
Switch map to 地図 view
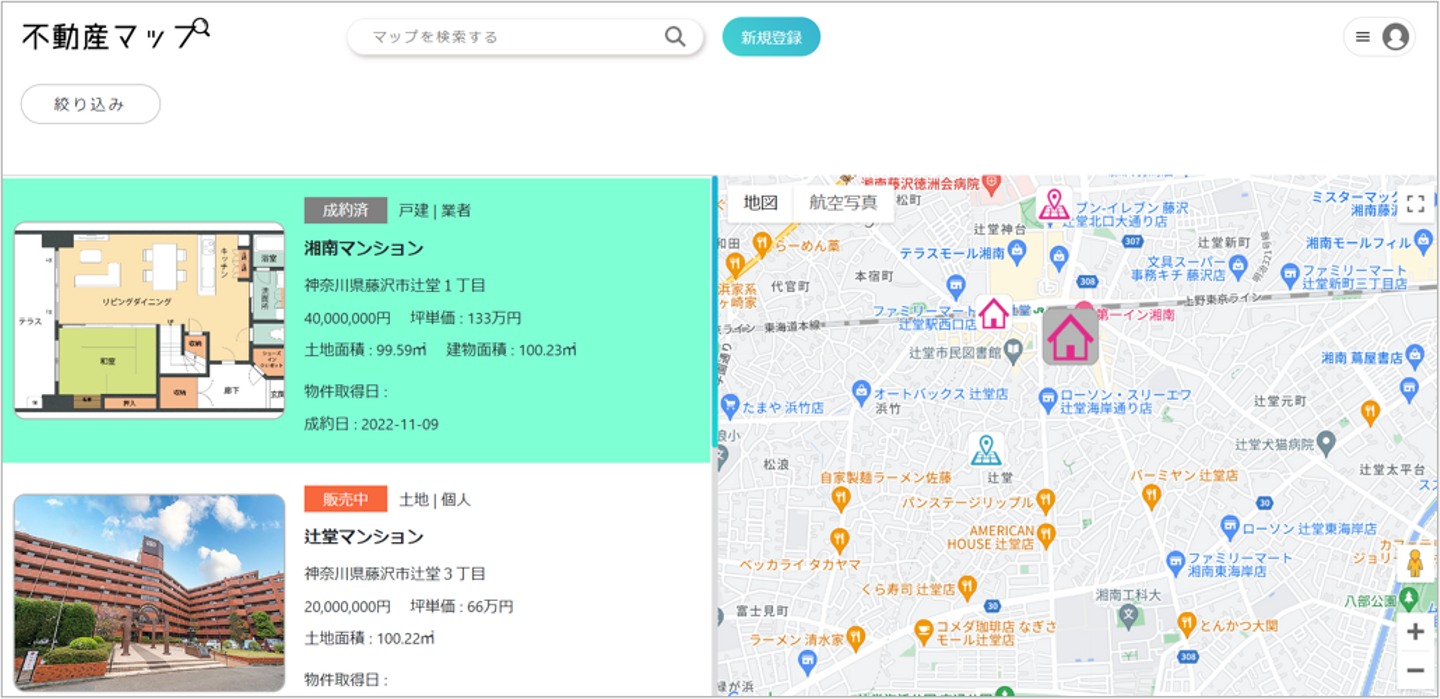[760, 203]
